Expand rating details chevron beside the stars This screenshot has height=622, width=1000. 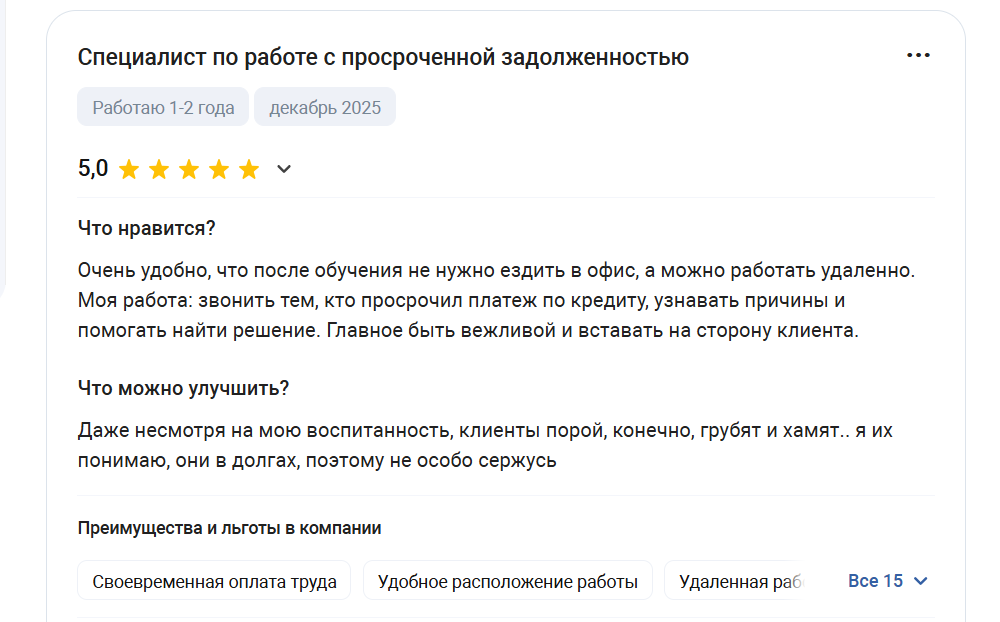[284, 169]
